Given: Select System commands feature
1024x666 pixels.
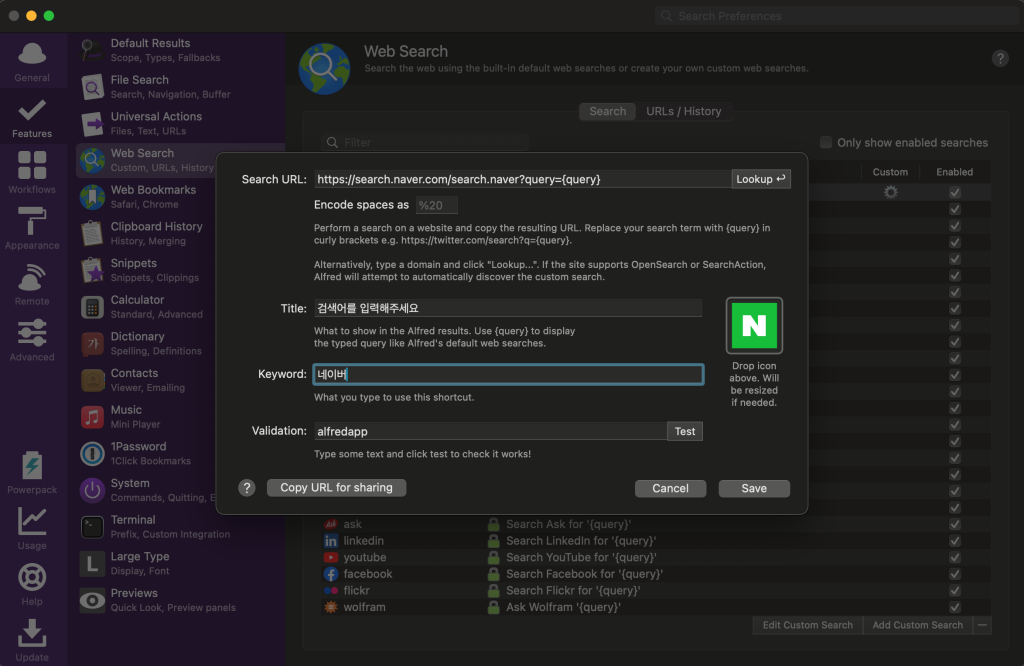Looking at the screenshot, I should 146,489.
